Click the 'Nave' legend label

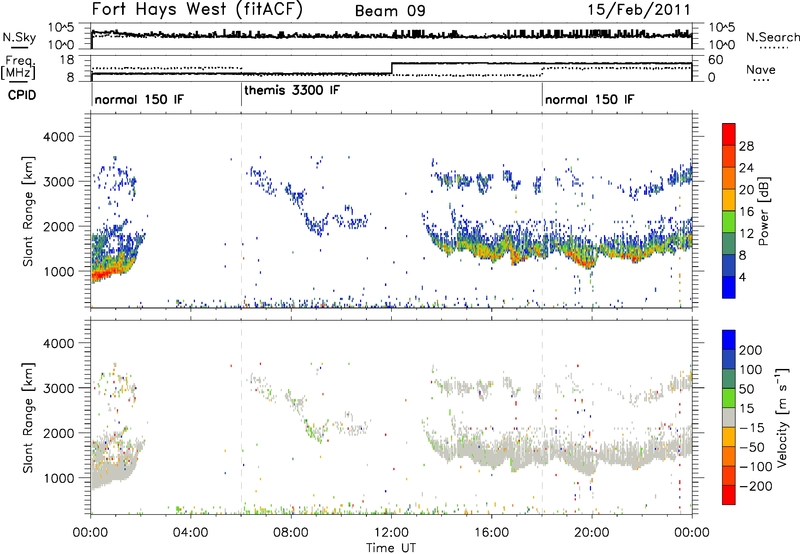761,69
